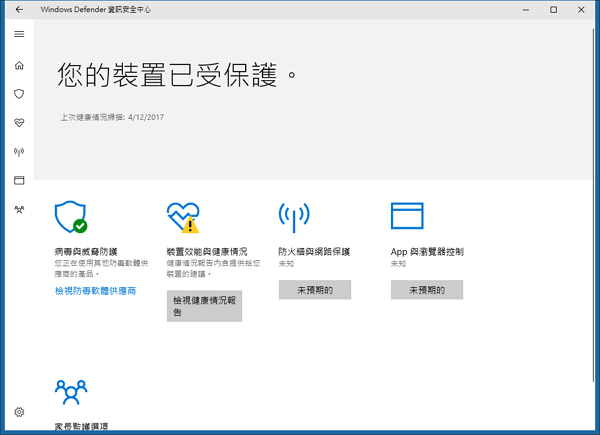
Task: Open App browser control sidebar icon
Action: tap(19, 180)
